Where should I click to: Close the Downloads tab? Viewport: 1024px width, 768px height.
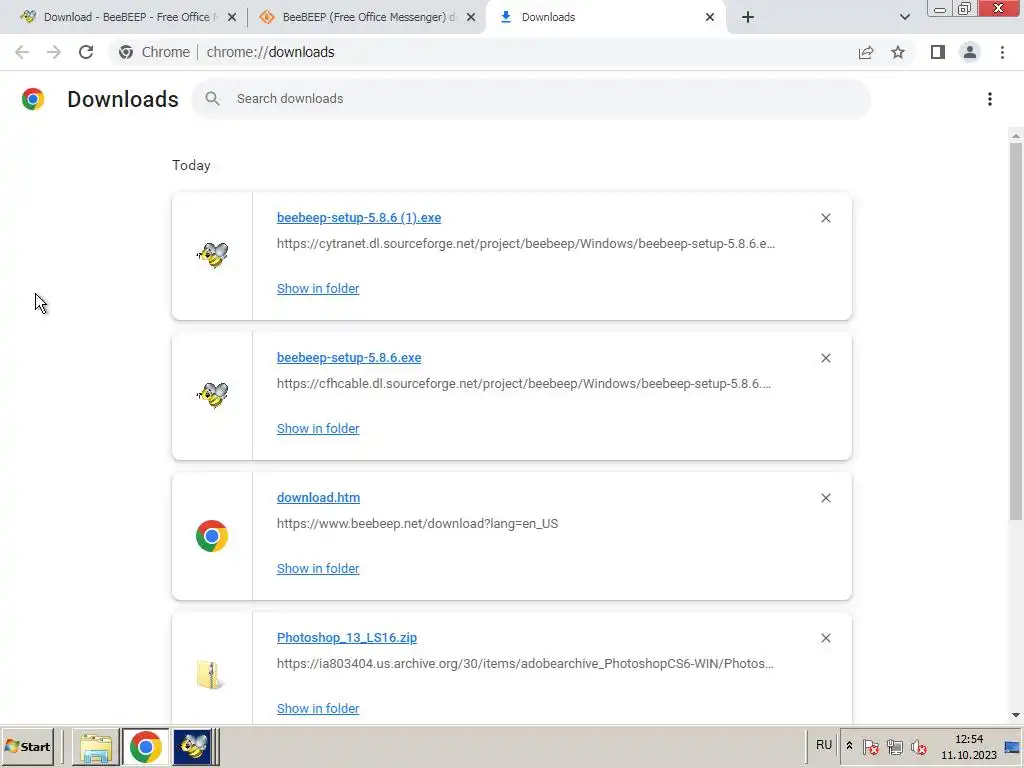[710, 18]
